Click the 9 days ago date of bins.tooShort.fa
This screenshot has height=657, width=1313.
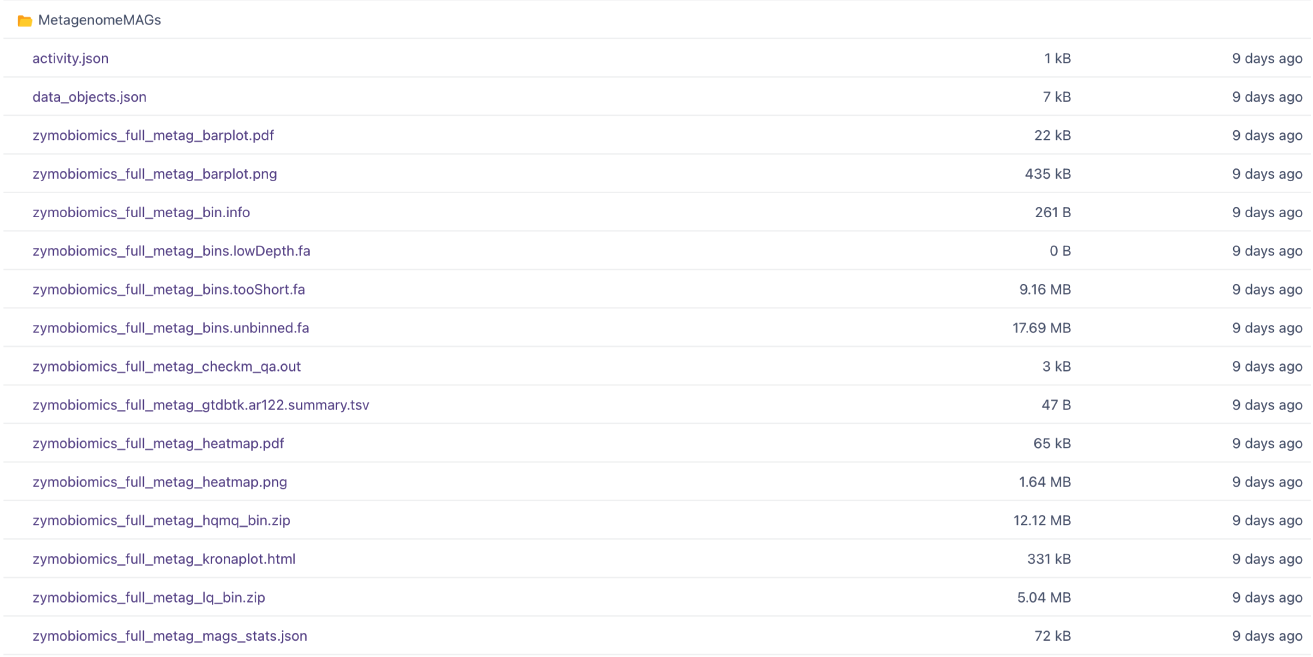(x=1267, y=290)
